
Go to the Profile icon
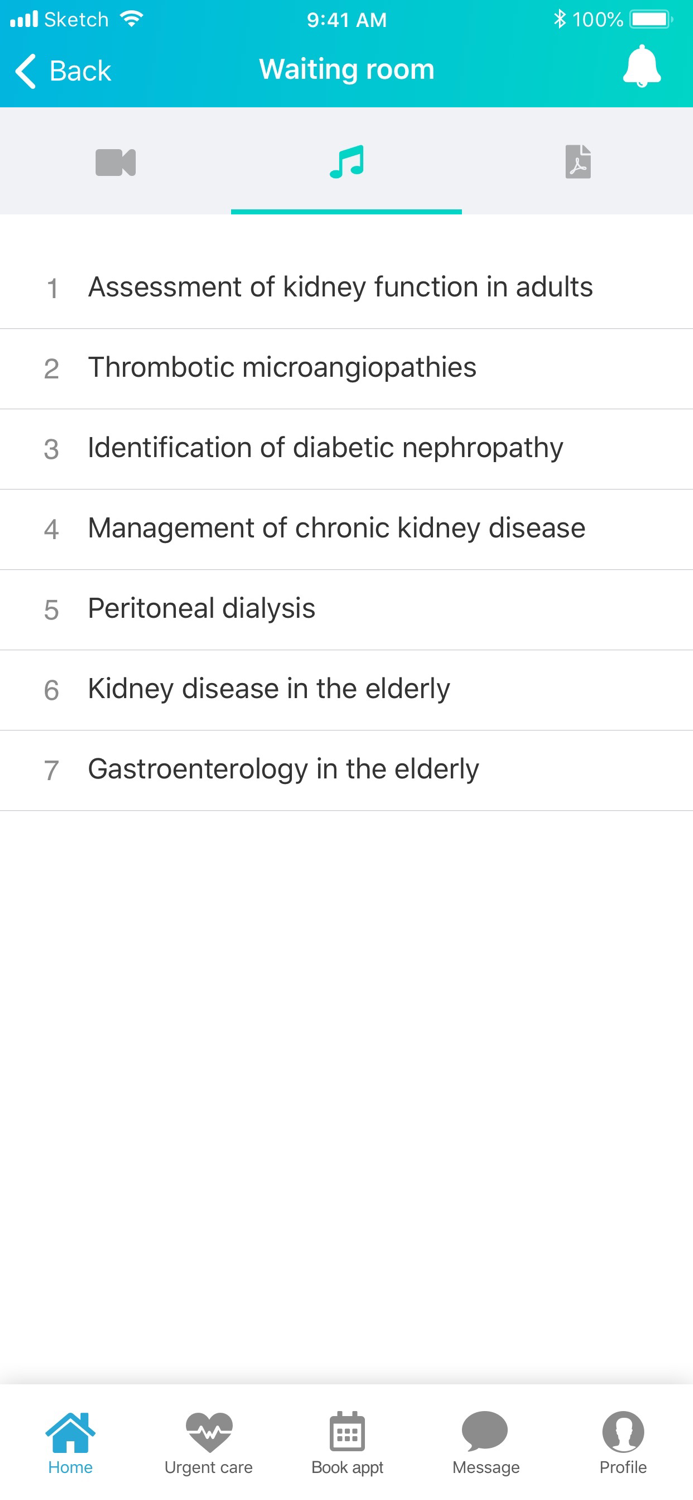(623, 1433)
